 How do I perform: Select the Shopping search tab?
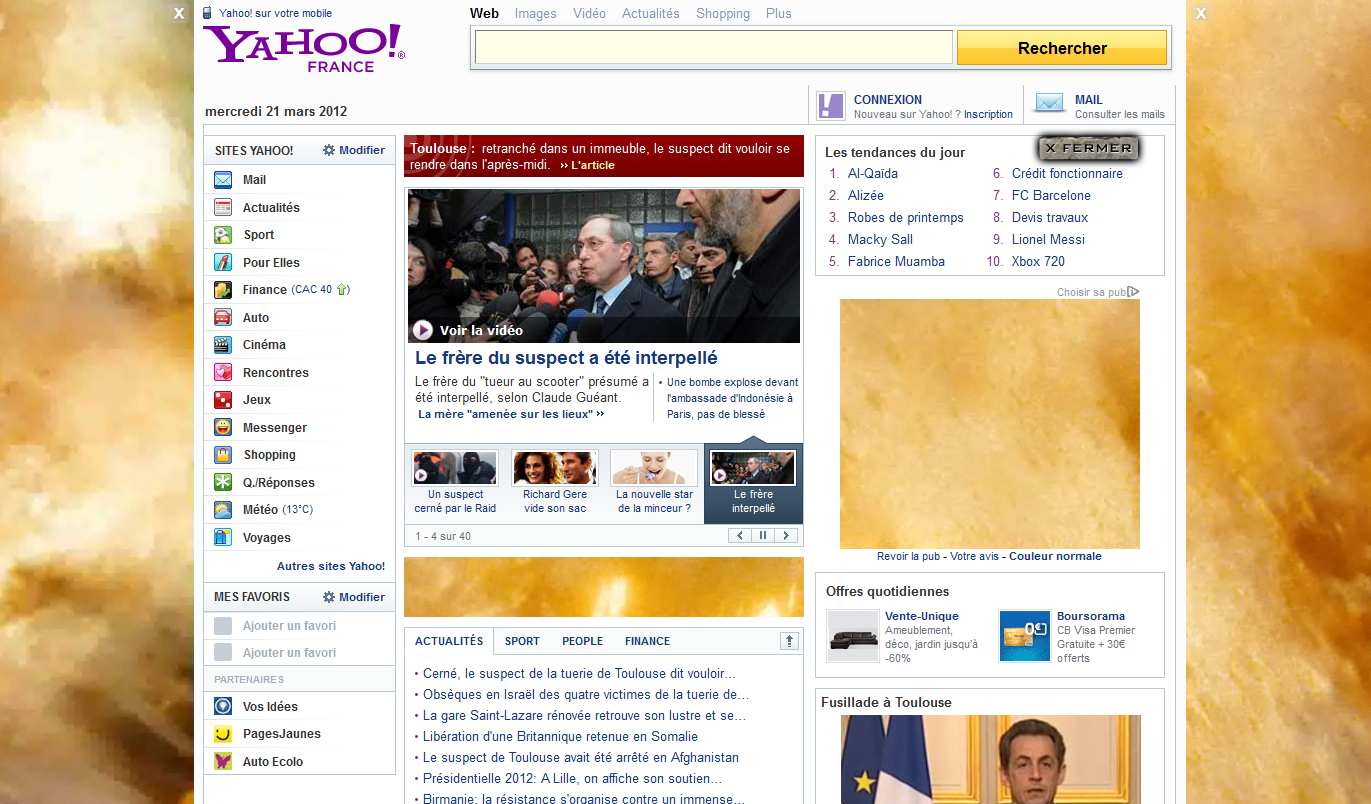click(x=723, y=14)
